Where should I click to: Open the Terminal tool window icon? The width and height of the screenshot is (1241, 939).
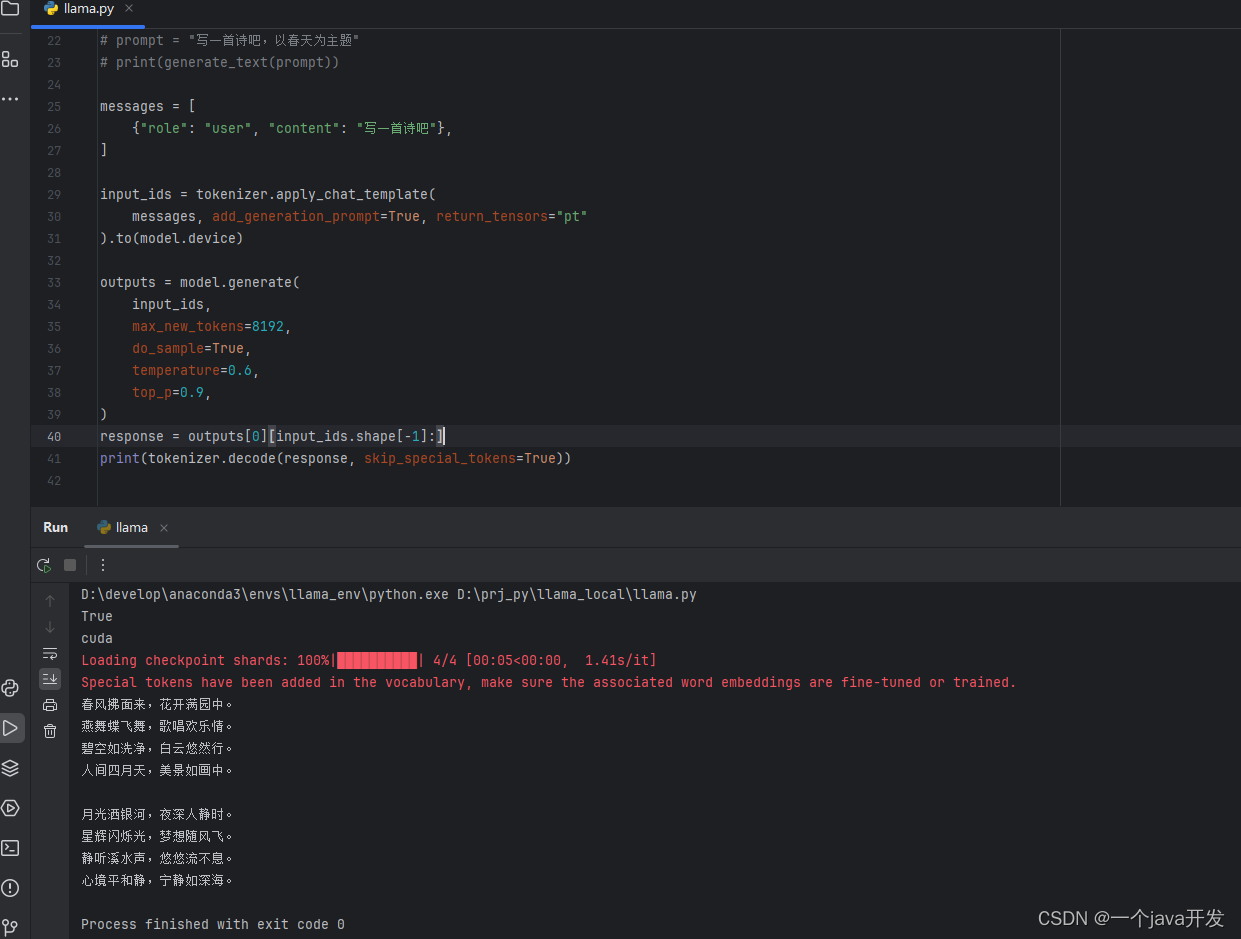coord(10,848)
